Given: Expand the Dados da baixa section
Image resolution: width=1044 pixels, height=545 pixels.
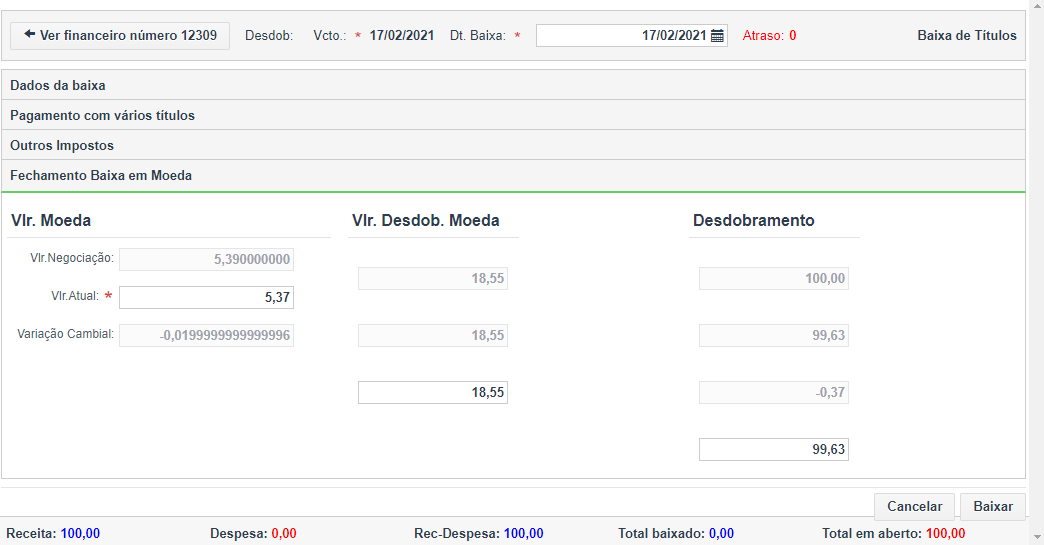Looking at the screenshot, I should click(x=513, y=85).
